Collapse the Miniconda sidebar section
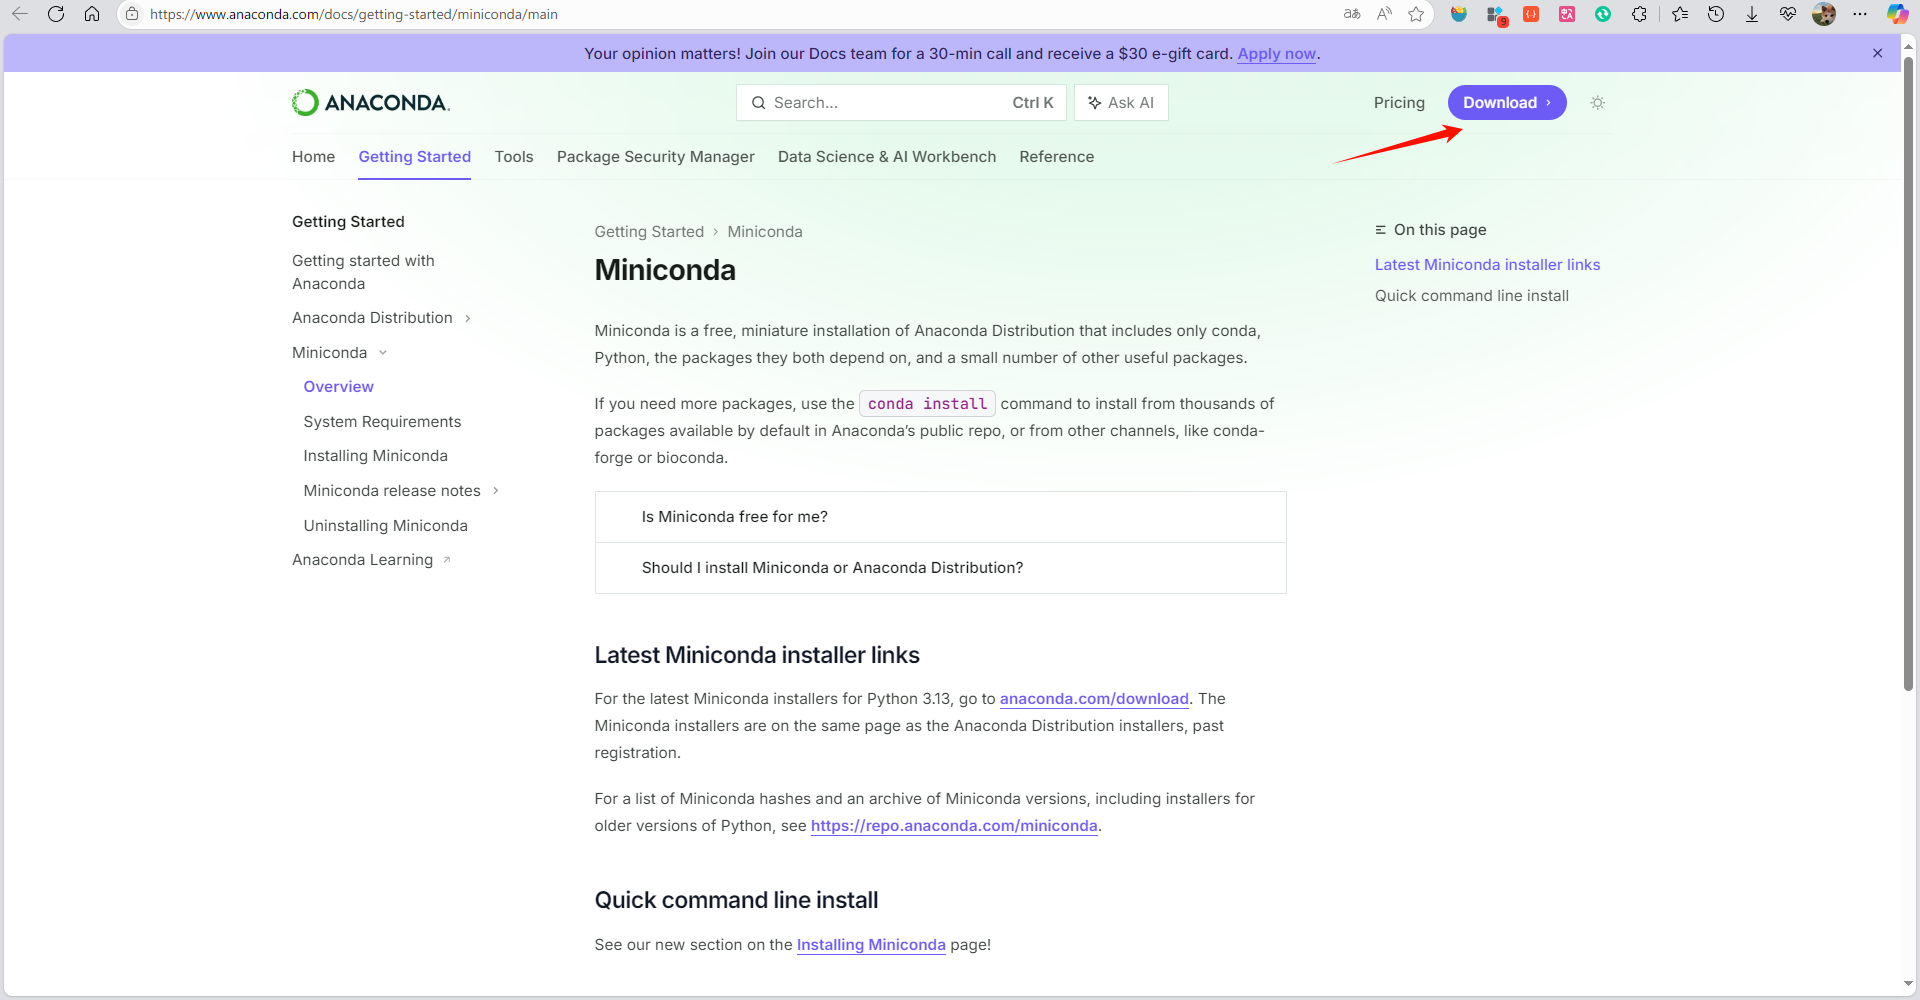The height and width of the screenshot is (1000, 1920). [x=382, y=353]
